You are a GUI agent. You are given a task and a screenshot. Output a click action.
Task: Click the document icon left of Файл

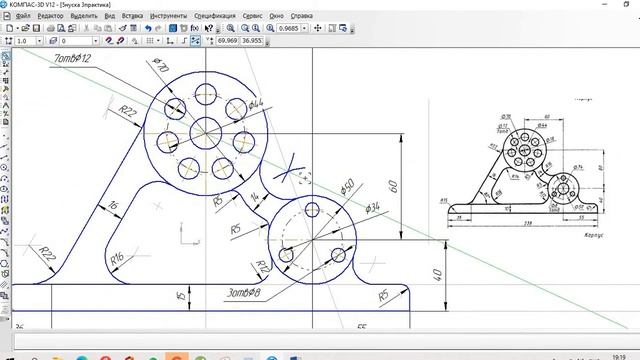pos(7,16)
